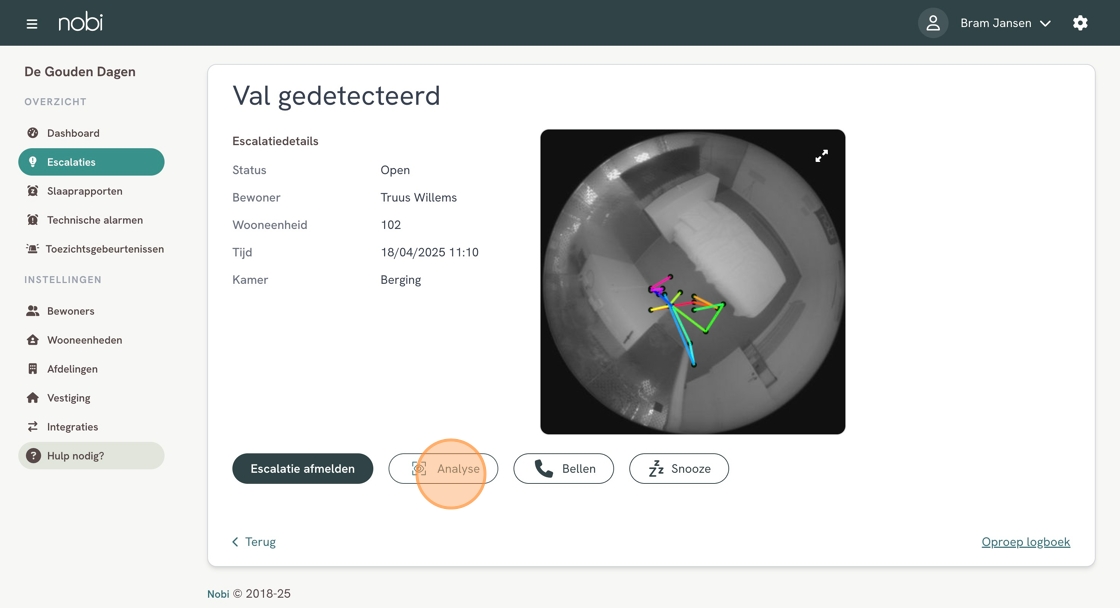The height and width of the screenshot is (608, 1120).
Task: Open Slaaprapporten in the sidebar
Action: click(84, 191)
